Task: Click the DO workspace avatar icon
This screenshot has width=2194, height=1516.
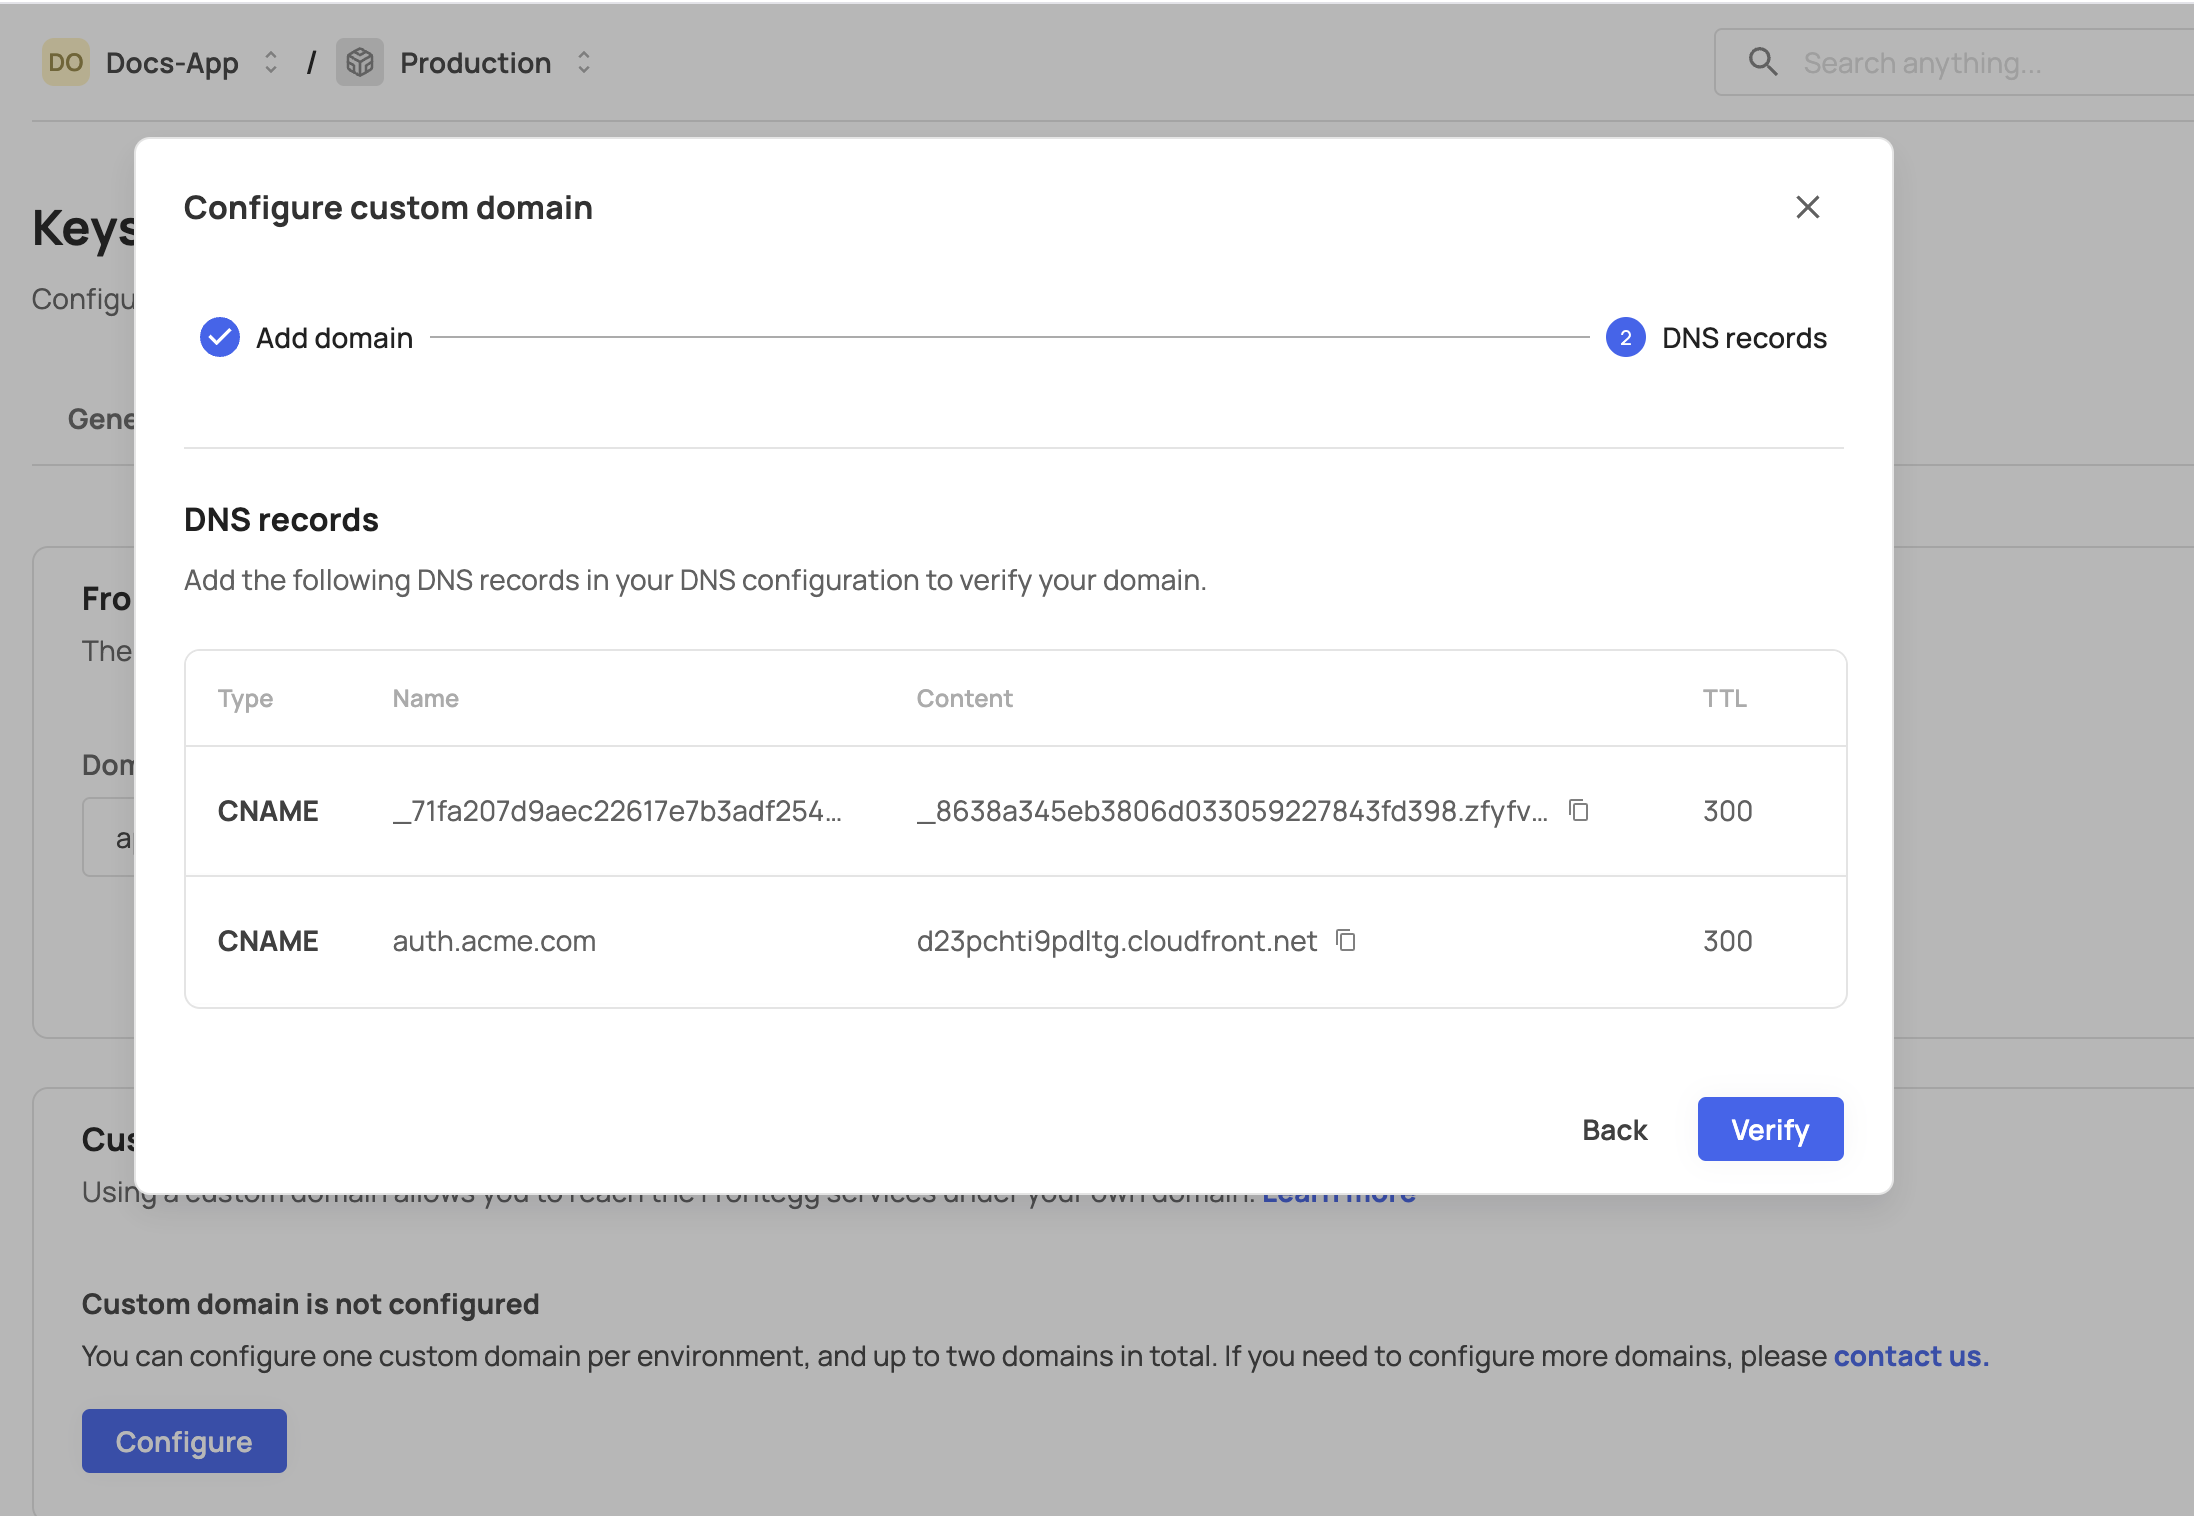Action: (64, 62)
